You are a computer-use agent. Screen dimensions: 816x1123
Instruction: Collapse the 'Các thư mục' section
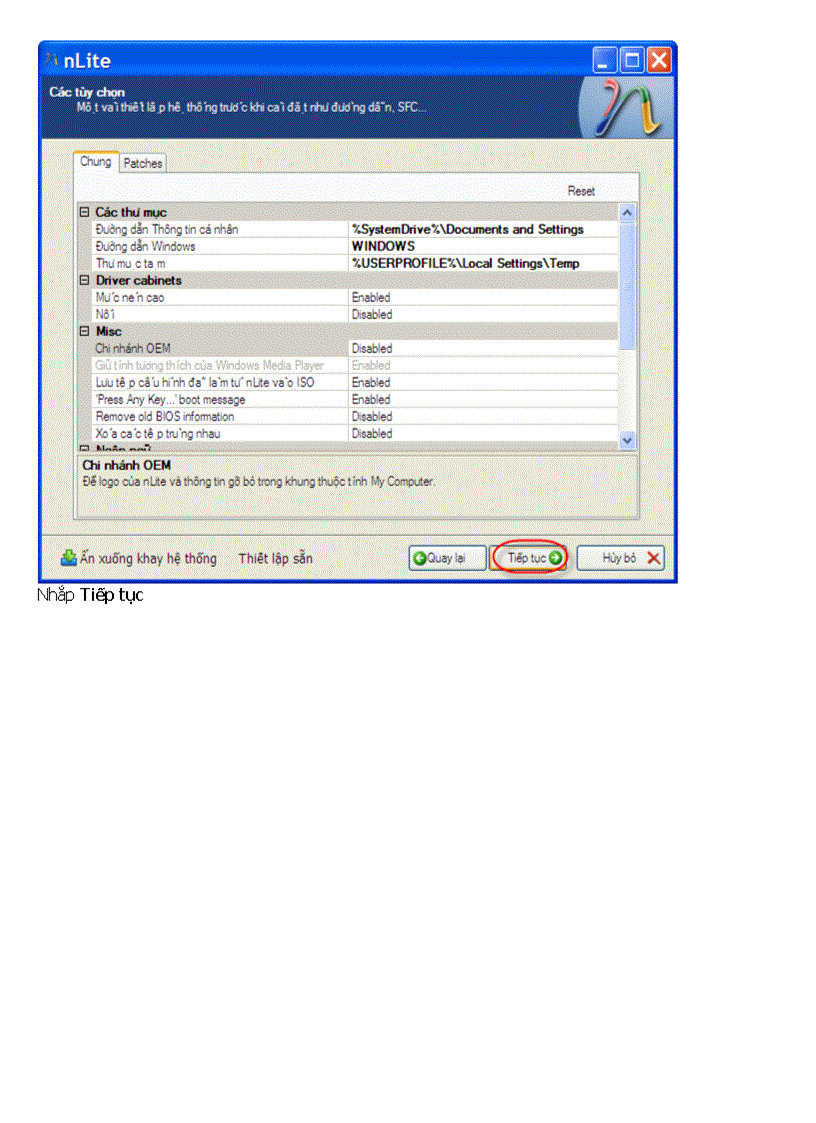[x=82, y=212]
